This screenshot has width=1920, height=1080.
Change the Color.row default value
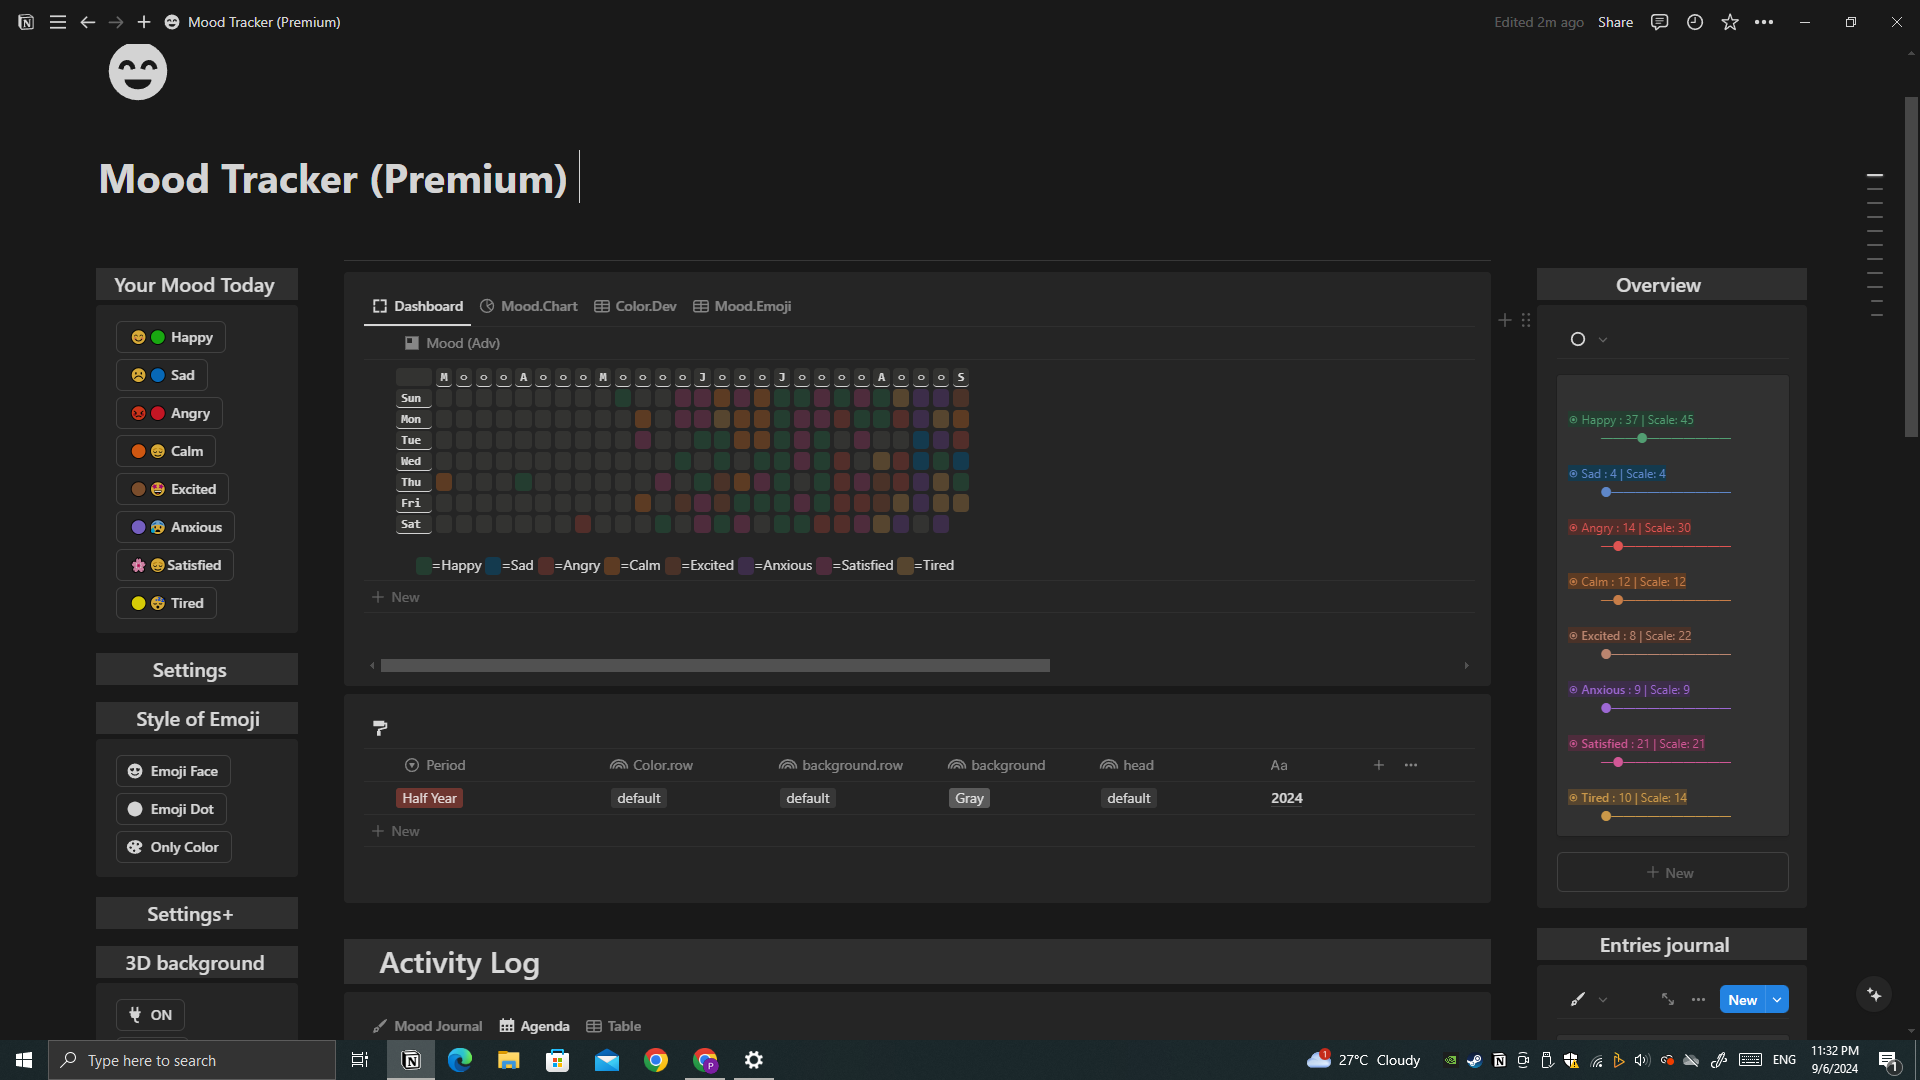click(x=639, y=798)
